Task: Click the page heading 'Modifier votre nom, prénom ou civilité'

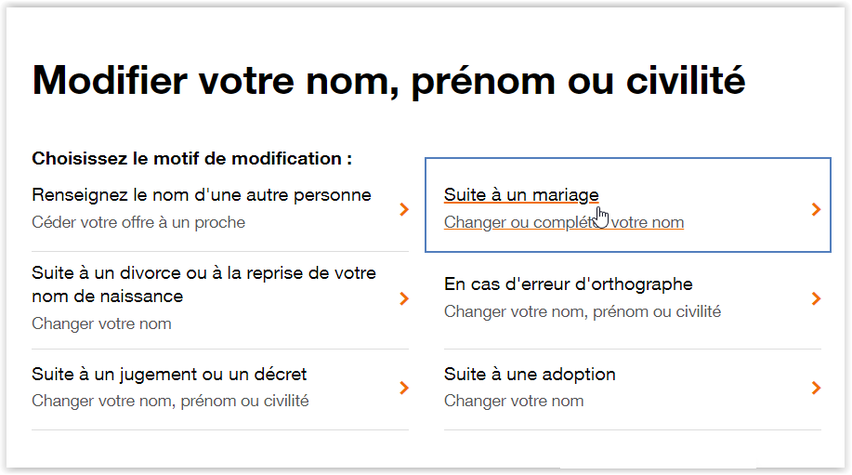Action: tap(389, 78)
